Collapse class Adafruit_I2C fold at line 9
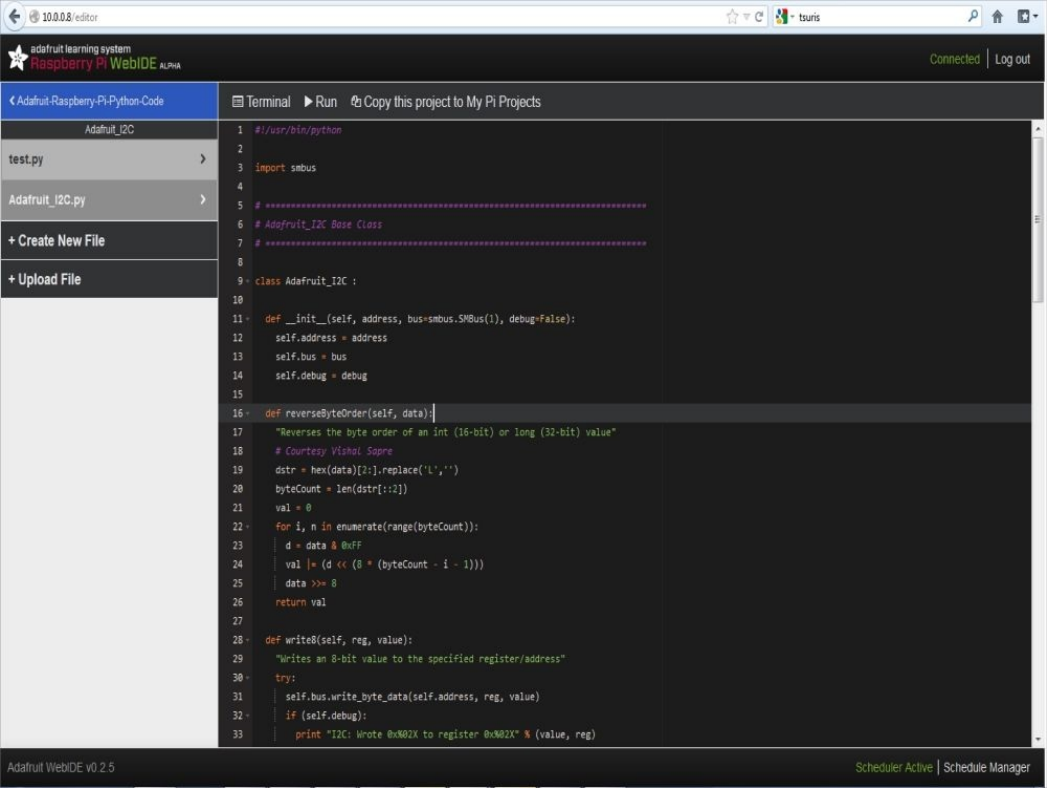Image resolution: width=1047 pixels, height=788 pixels. coord(248,282)
